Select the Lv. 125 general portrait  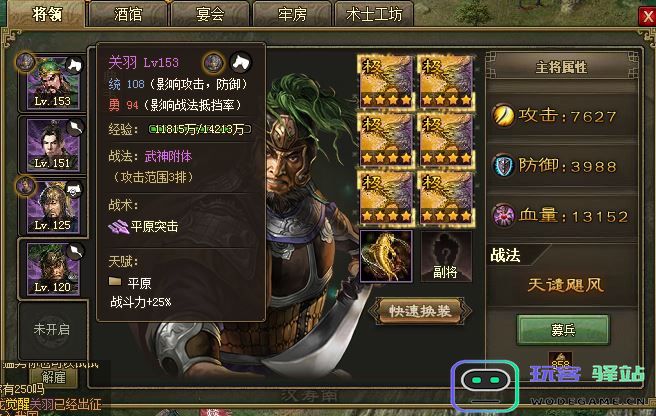pos(53,207)
